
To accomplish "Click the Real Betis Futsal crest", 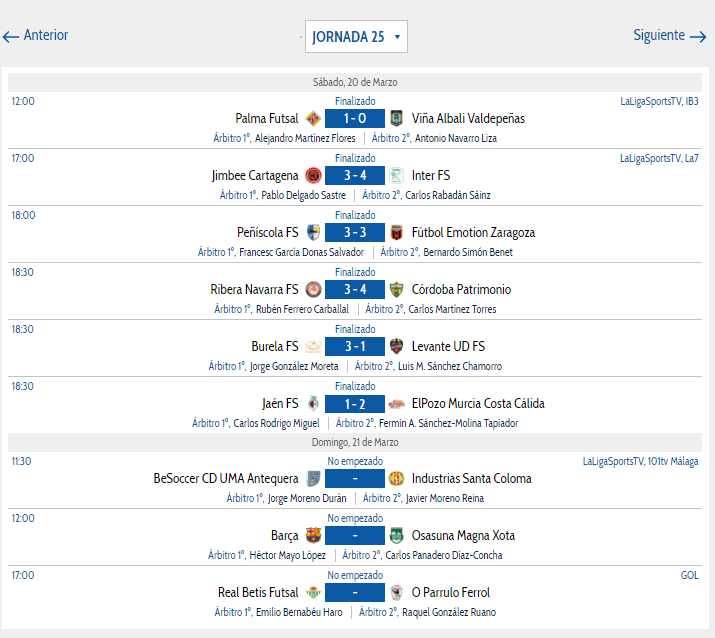I will point(313,592).
